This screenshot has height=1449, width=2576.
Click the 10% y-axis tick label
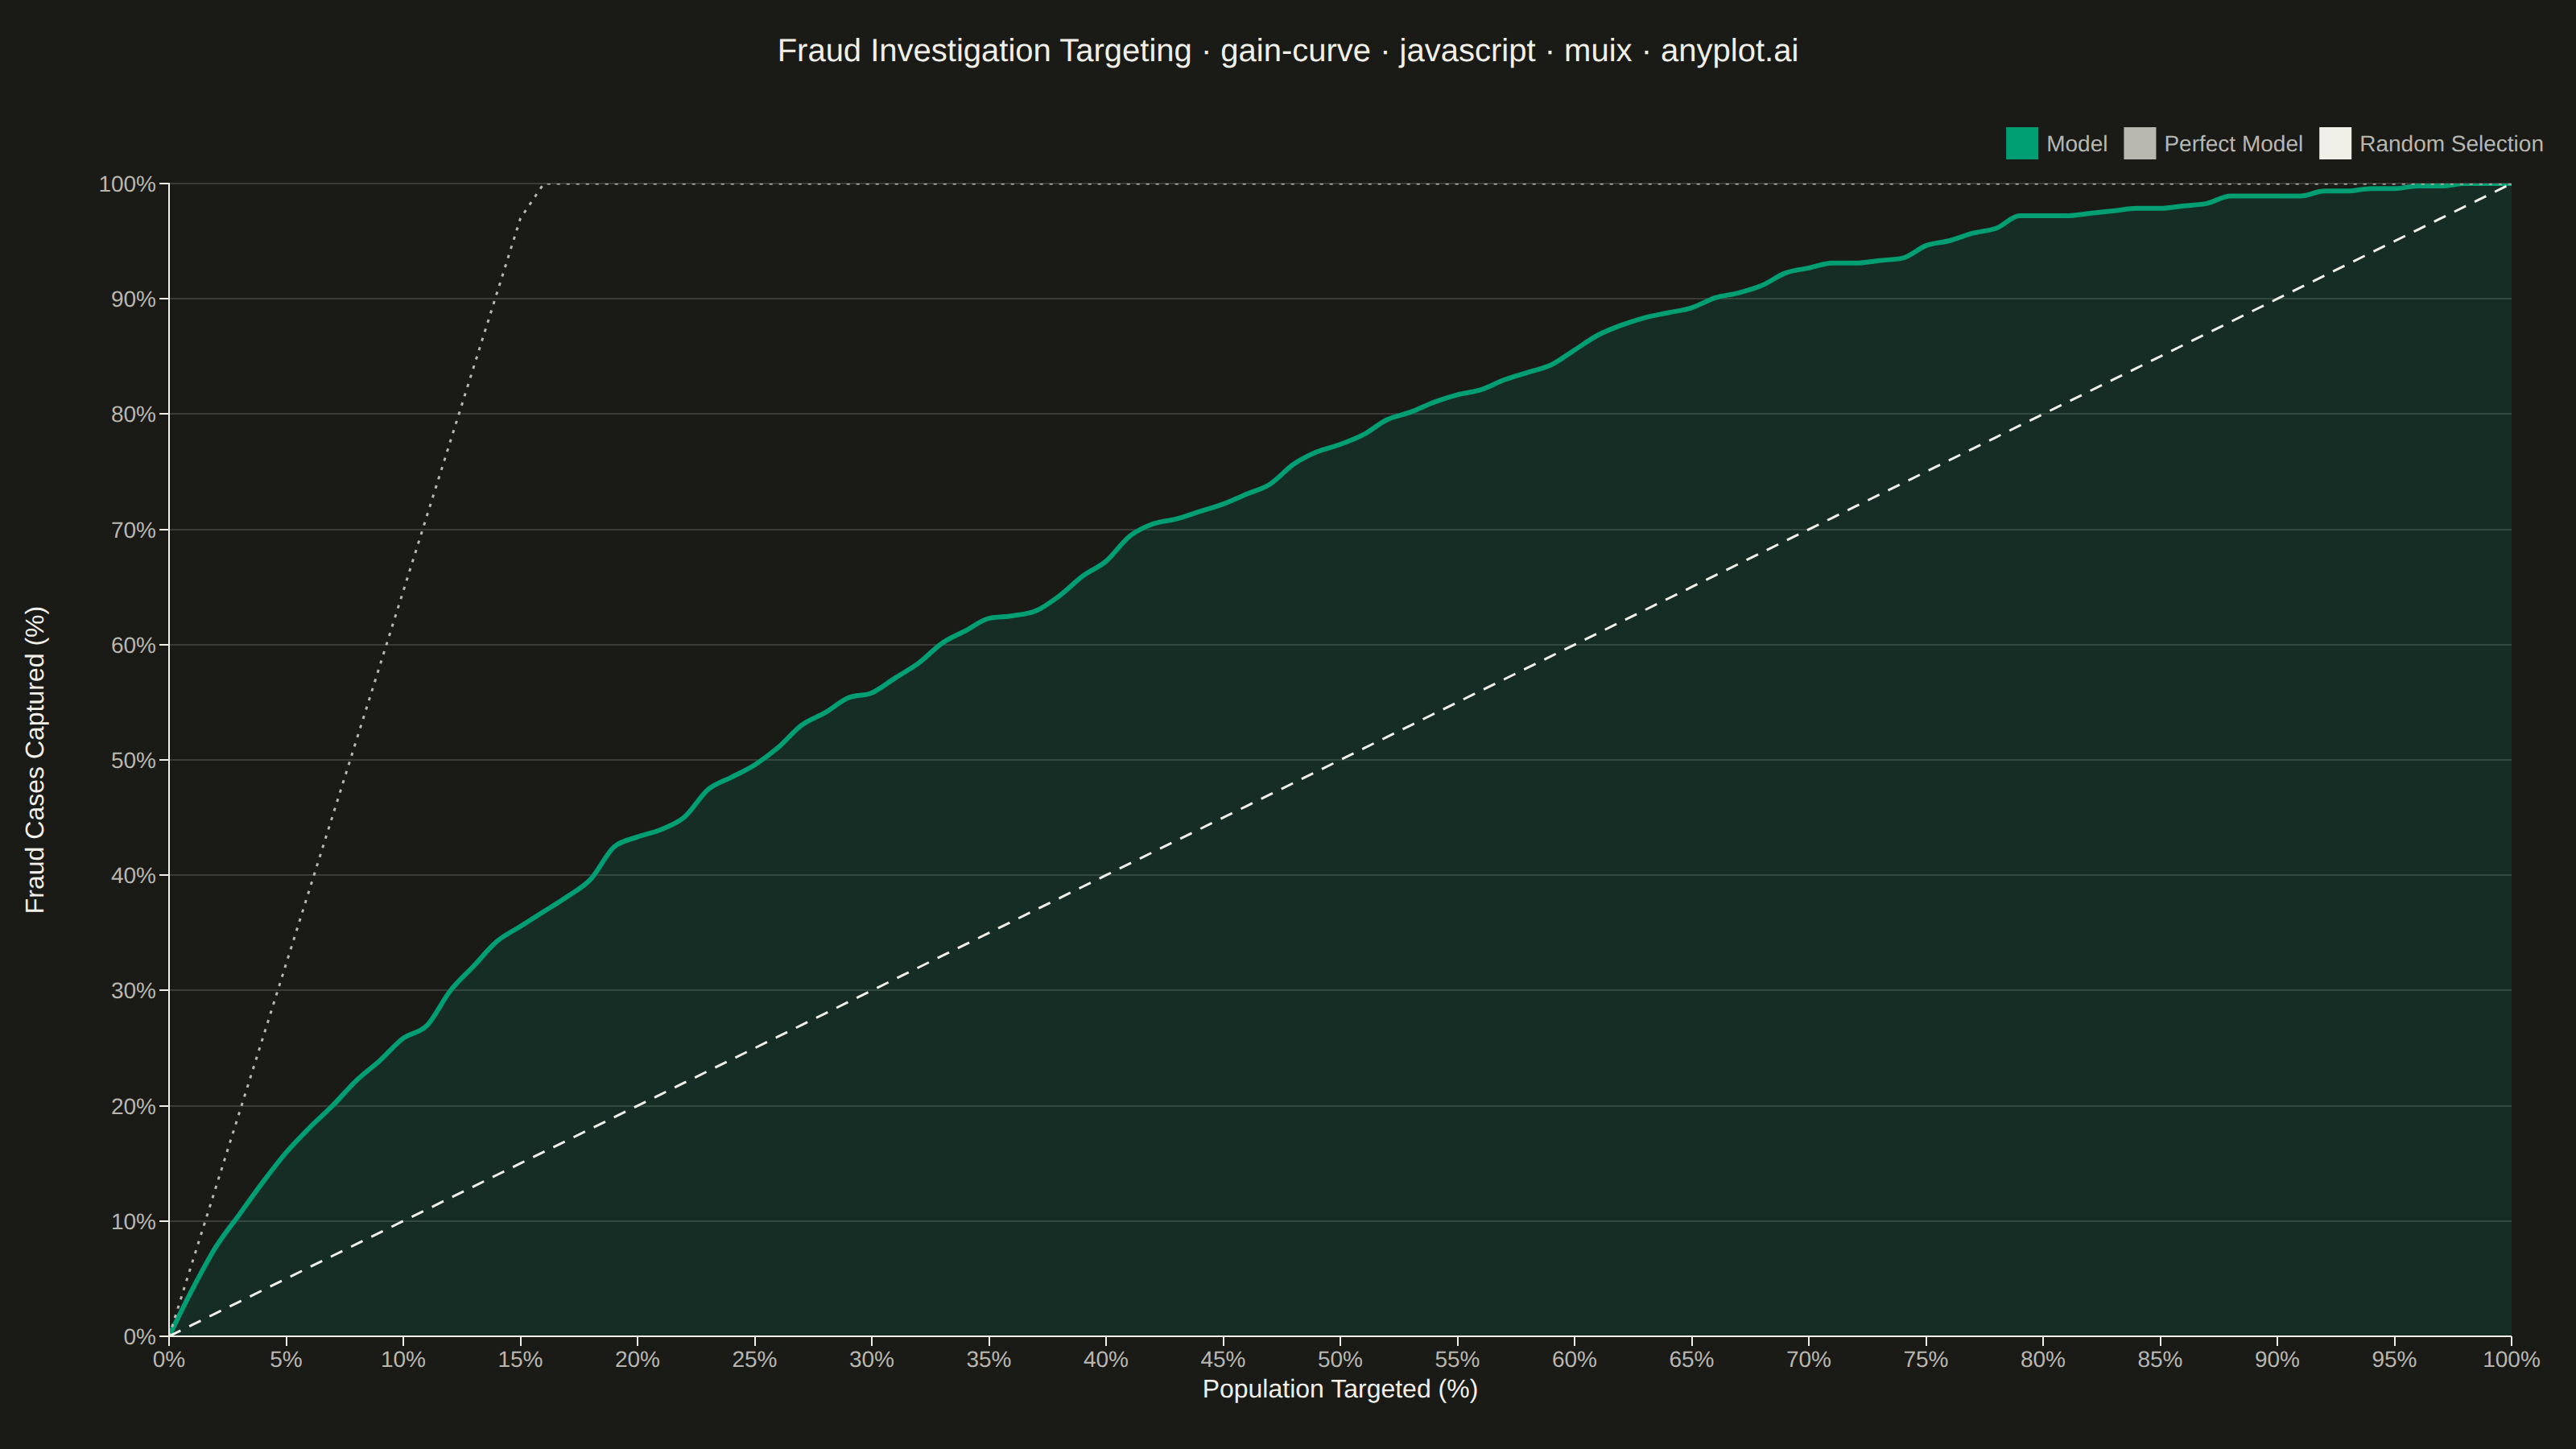point(133,1221)
